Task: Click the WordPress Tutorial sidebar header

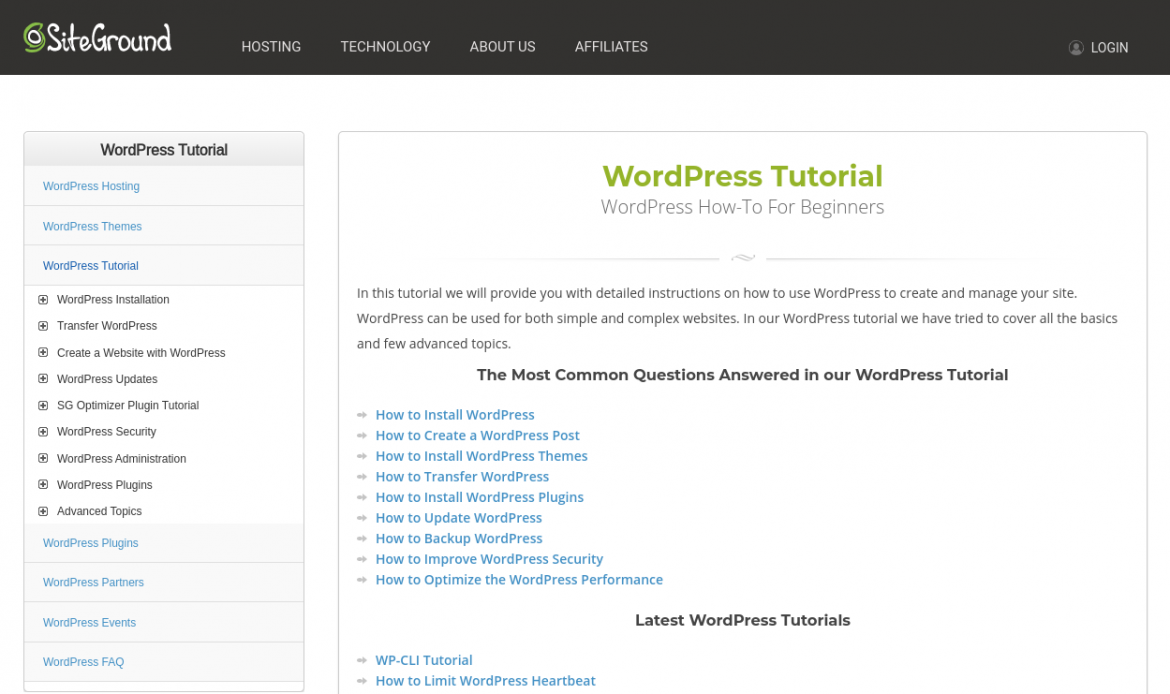Action: coord(164,150)
